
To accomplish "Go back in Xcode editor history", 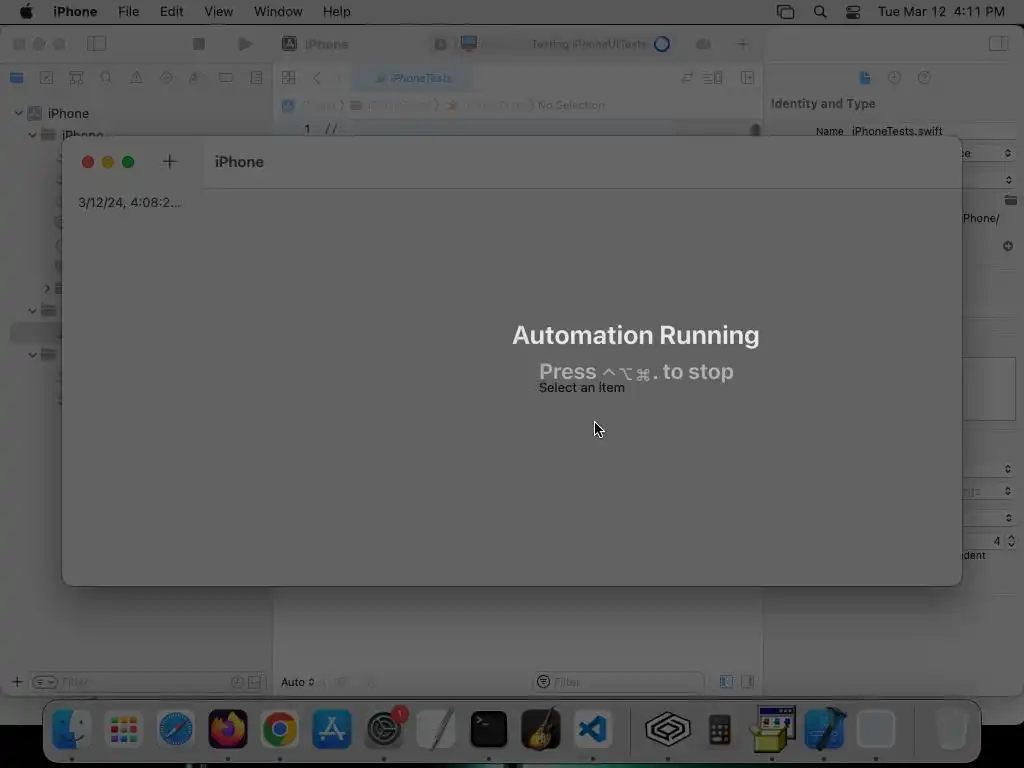I will 317,78.
